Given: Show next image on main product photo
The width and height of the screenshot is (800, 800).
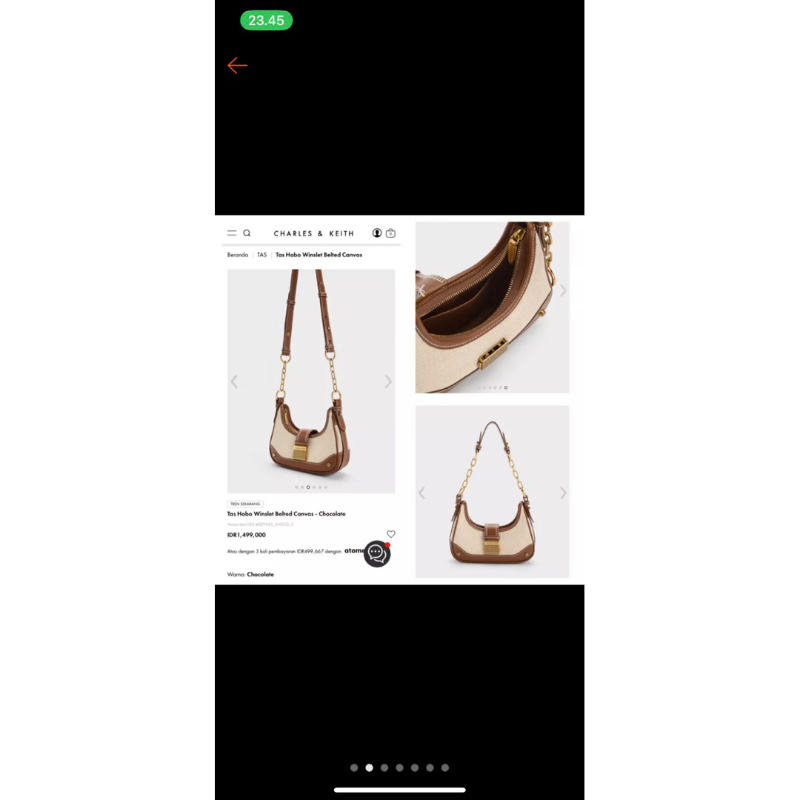Looking at the screenshot, I should click(x=388, y=381).
